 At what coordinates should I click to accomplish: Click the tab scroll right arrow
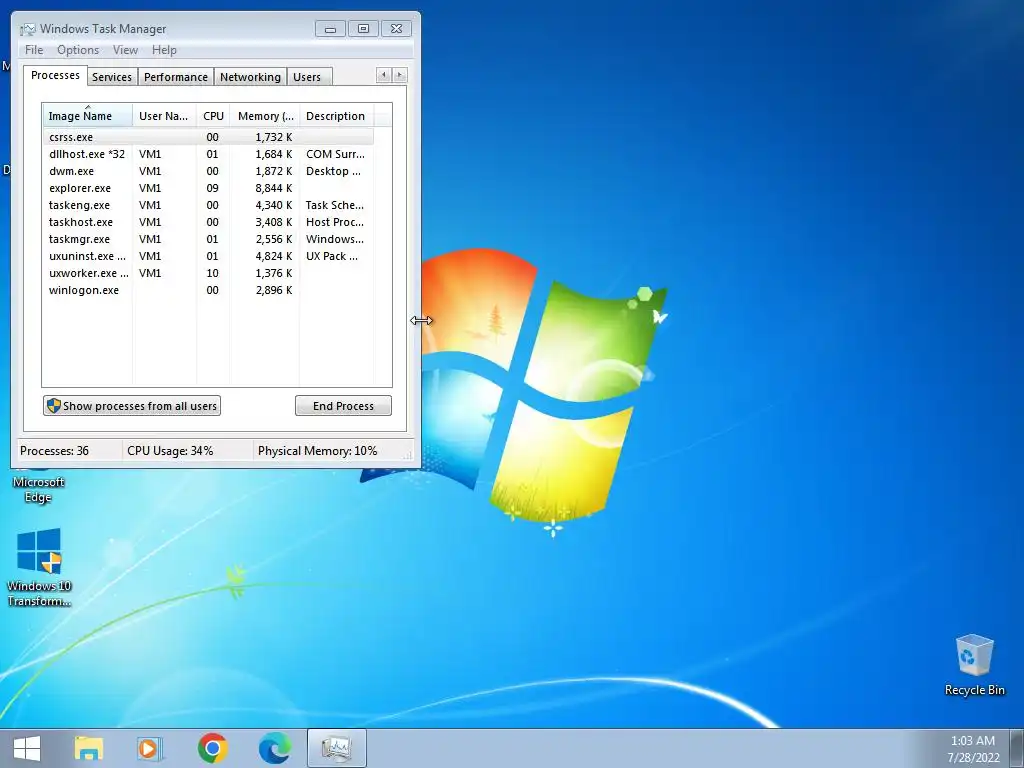[400, 75]
